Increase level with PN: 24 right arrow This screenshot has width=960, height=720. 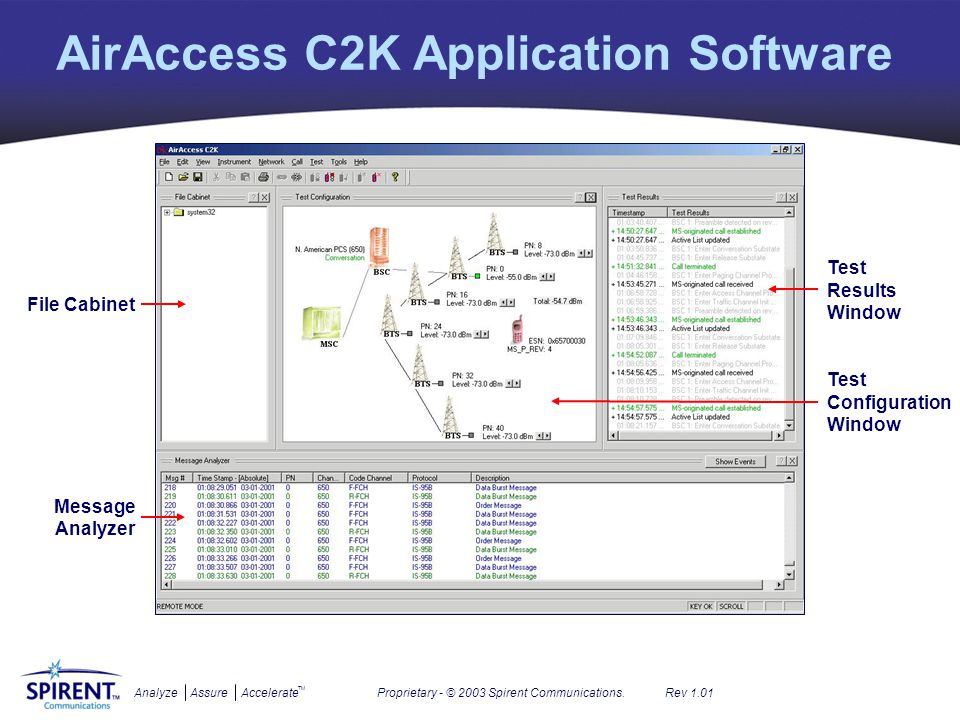[485, 334]
